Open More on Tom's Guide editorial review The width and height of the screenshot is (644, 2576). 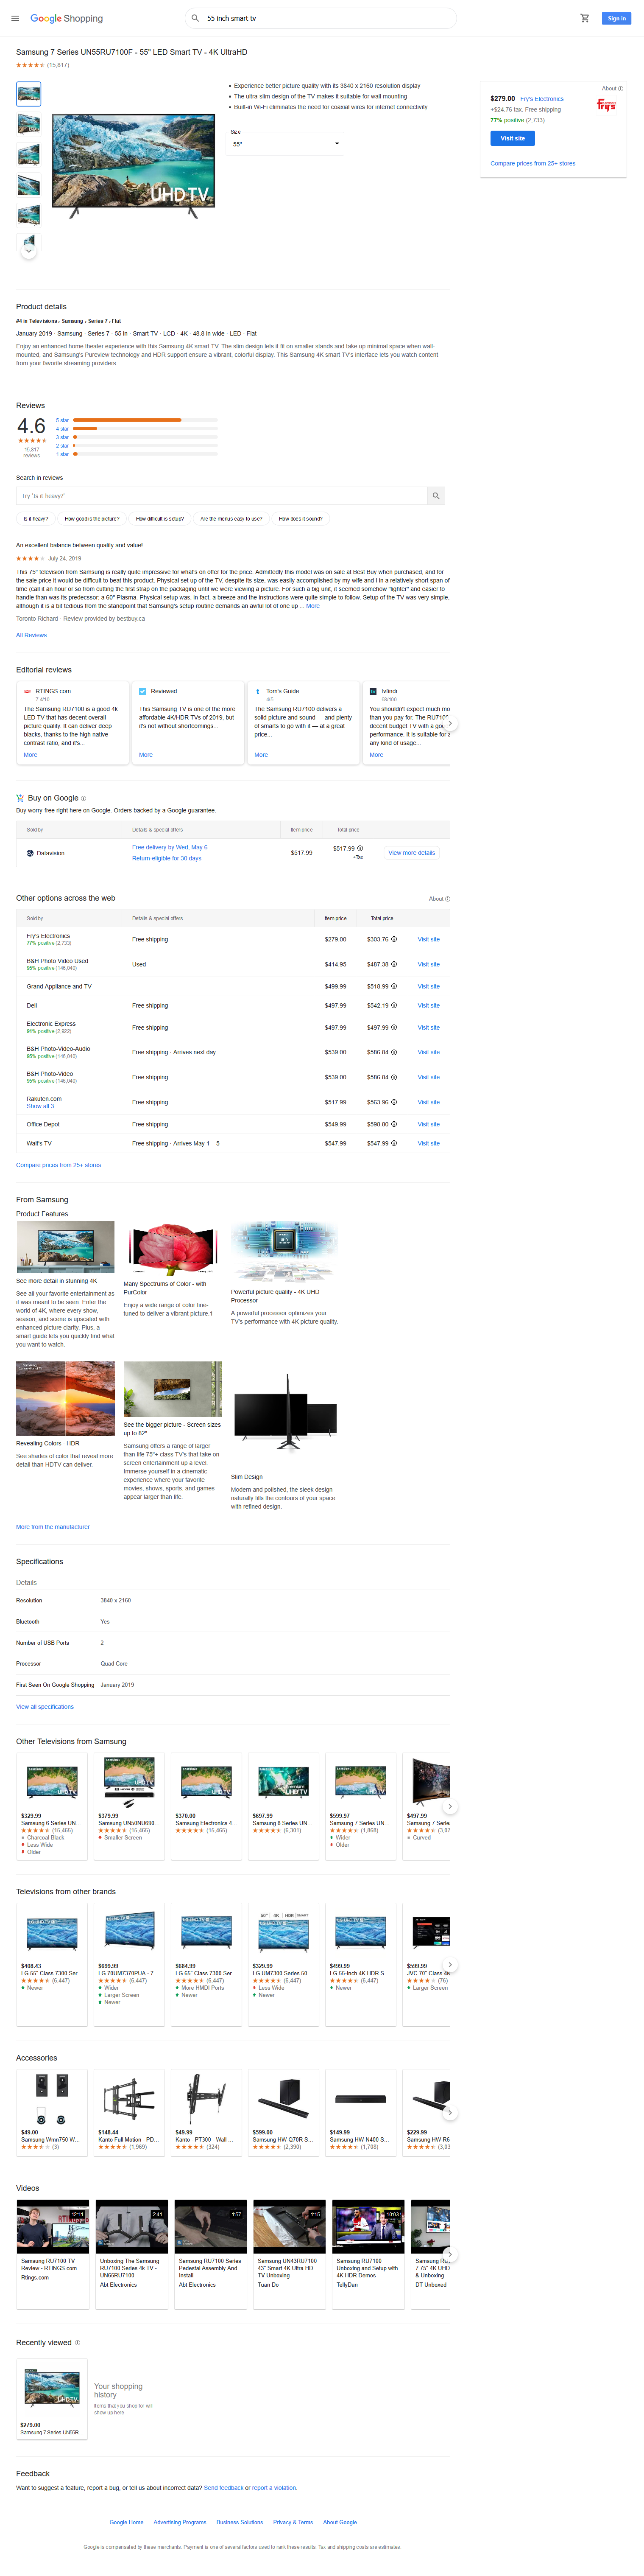pyautogui.click(x=261, y=755)
